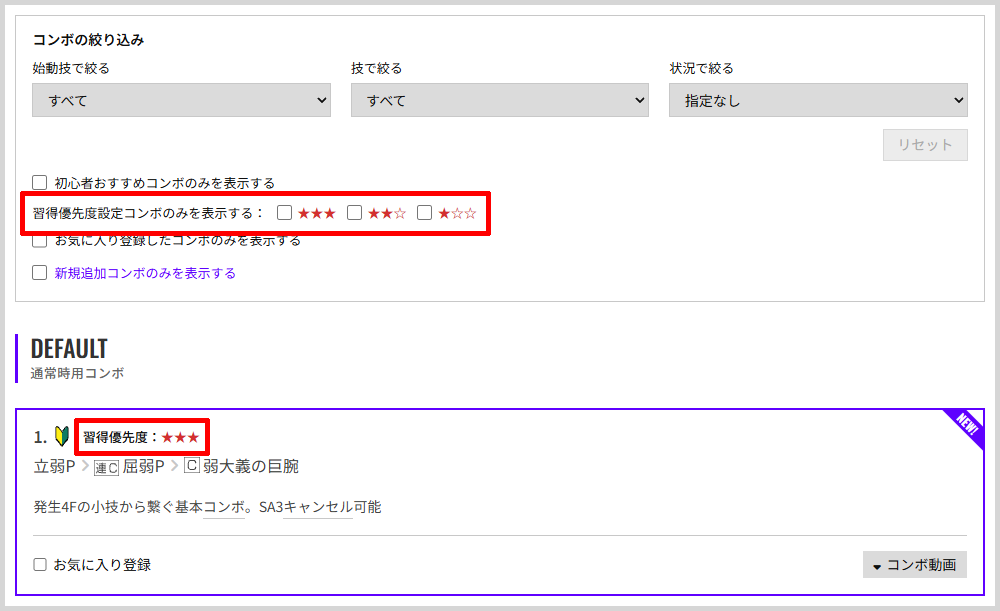Click the beginner mark icon on combo 1
Image resolution: width=1000 pixels, height=611 pixels.
click(x=62, y=436)
